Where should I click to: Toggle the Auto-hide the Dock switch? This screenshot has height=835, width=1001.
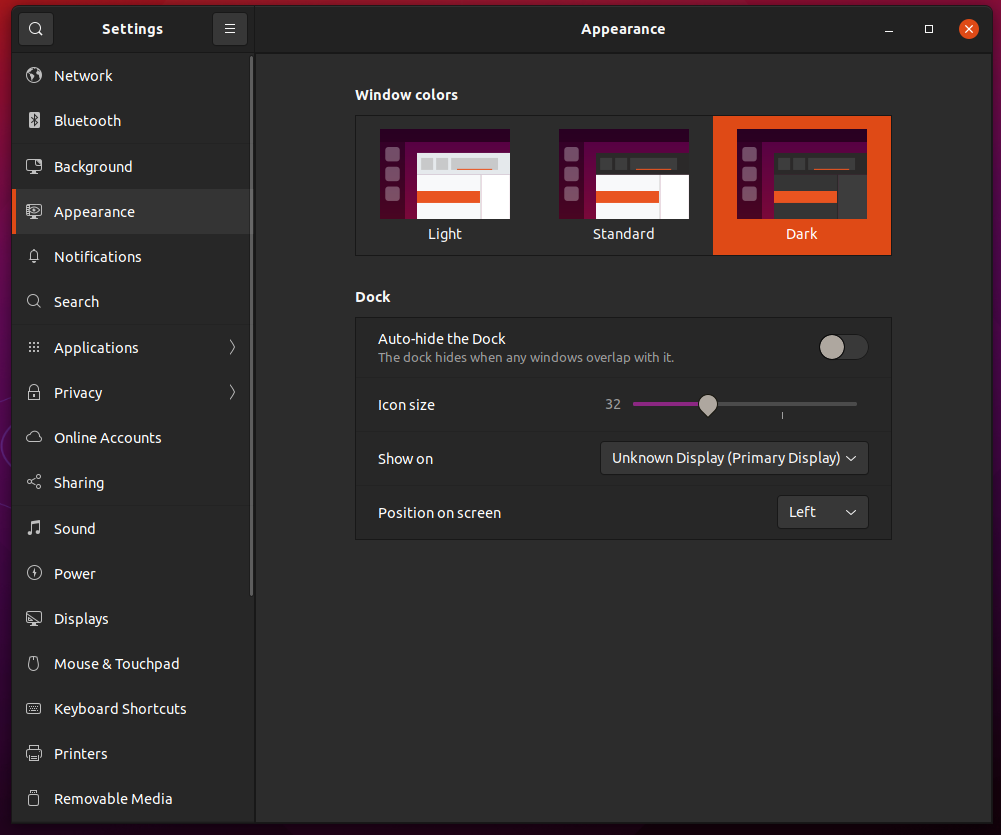(843, 347)
